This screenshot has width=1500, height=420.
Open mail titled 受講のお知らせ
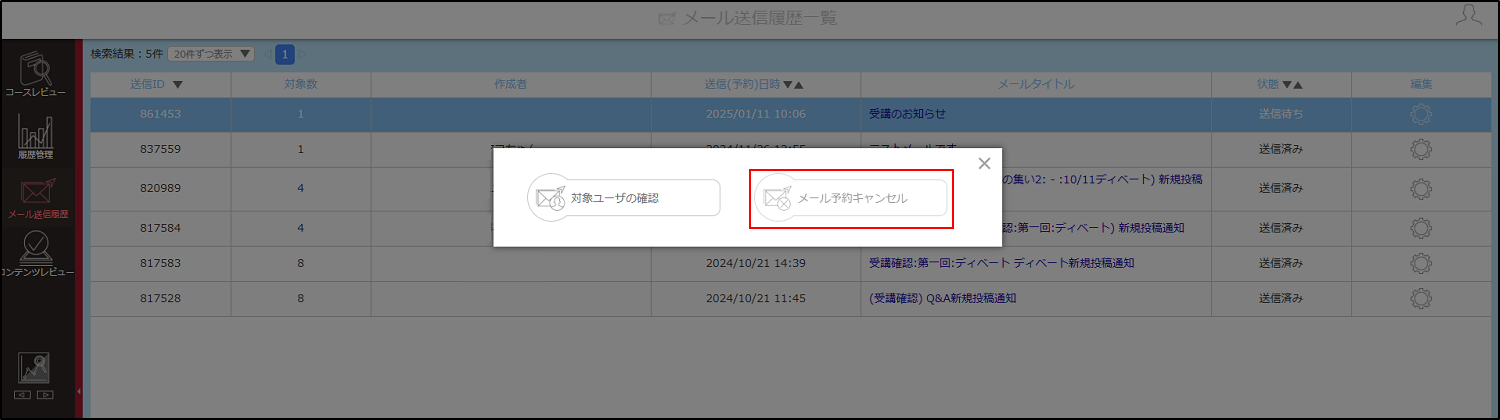[x=908, y=114]
